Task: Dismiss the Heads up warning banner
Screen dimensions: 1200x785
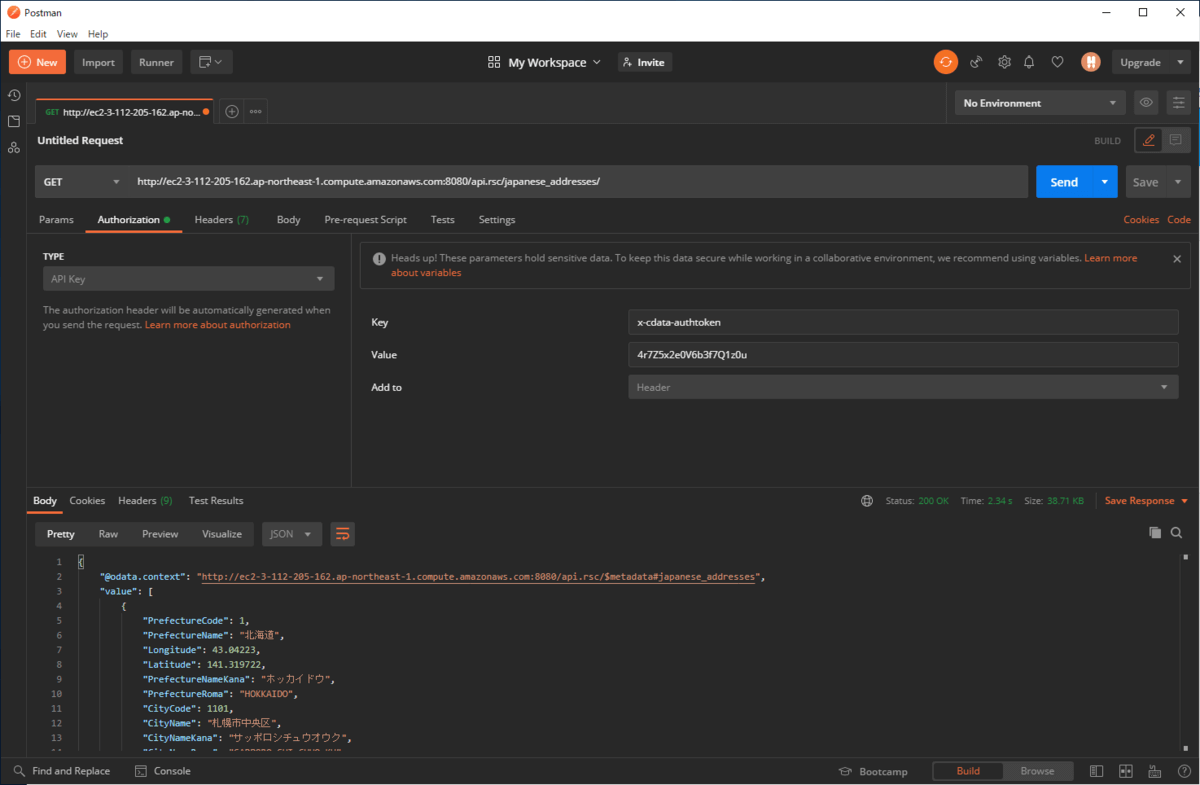Action: click(x=1177, y=258)
